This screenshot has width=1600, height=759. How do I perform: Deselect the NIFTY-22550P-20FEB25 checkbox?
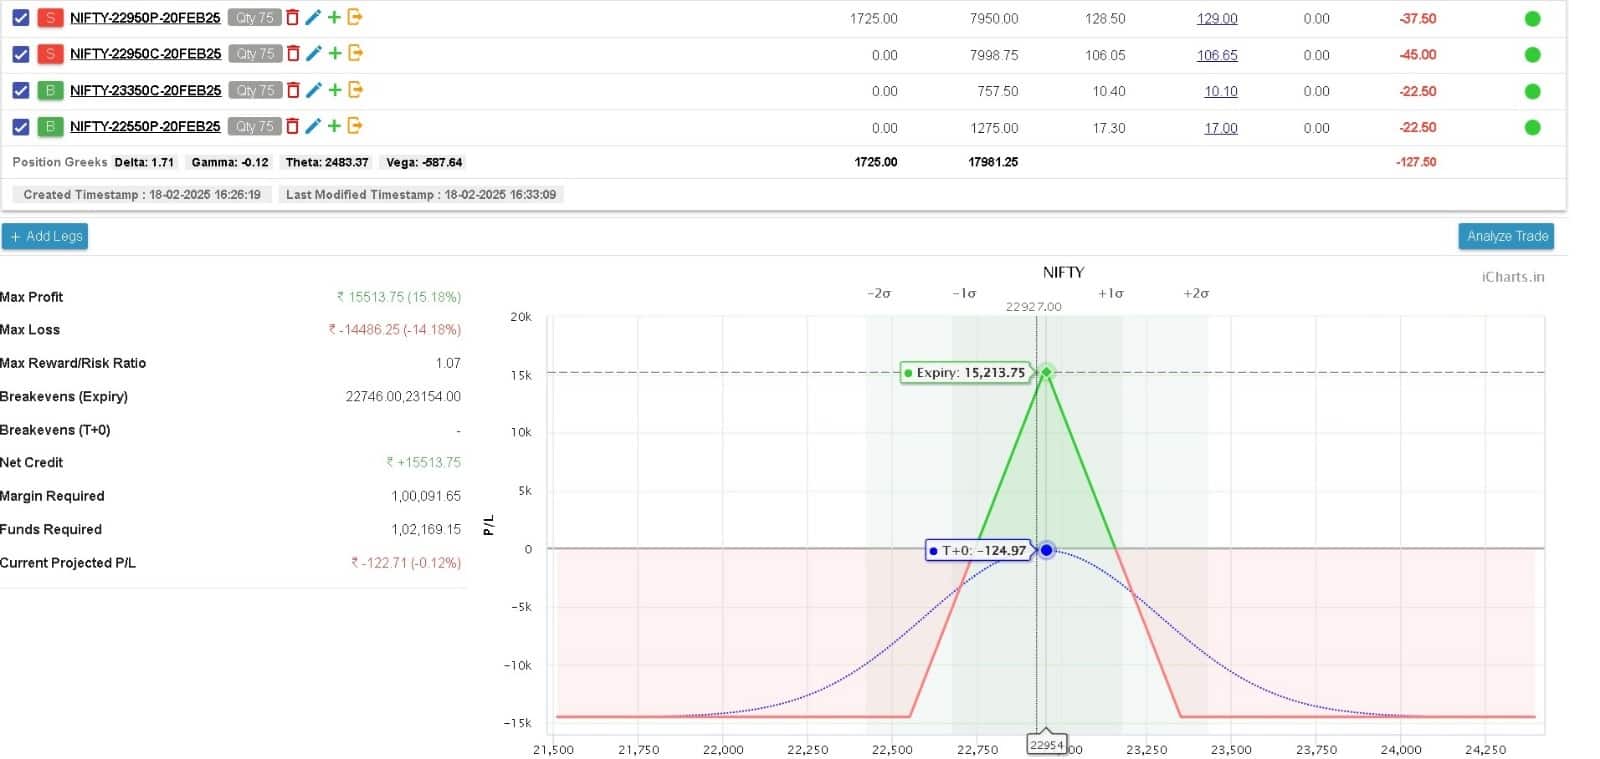pyautogui.click(x=20, y=127)
